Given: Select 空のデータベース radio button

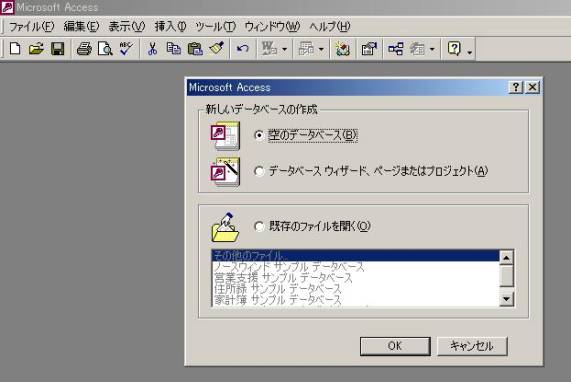Looking at the screenshot, I should [259, 135].
